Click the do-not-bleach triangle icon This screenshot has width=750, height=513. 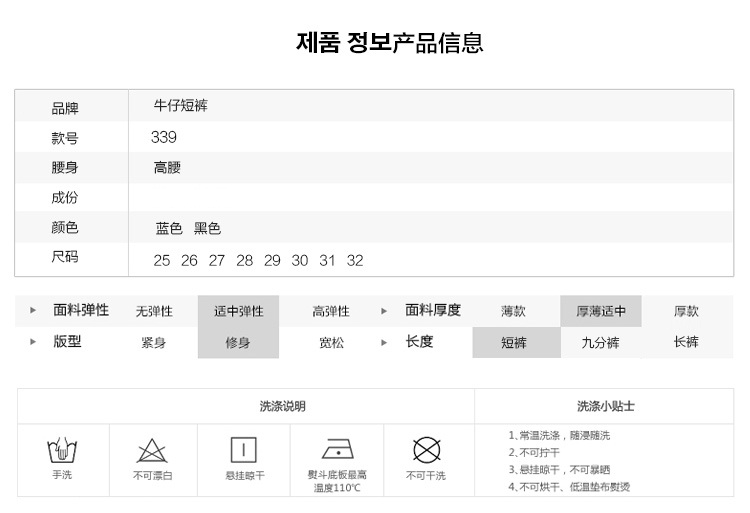coord(152,450)
